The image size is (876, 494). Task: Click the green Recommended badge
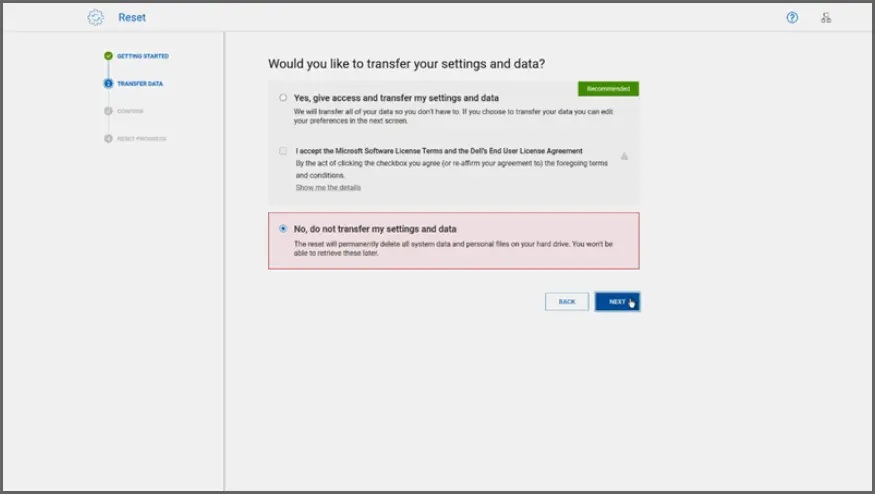(x=608, y=89)
